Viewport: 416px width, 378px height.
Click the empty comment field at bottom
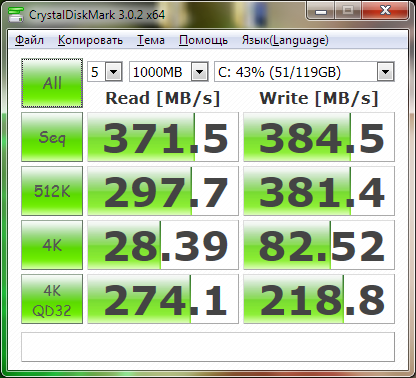click(208, 347)
